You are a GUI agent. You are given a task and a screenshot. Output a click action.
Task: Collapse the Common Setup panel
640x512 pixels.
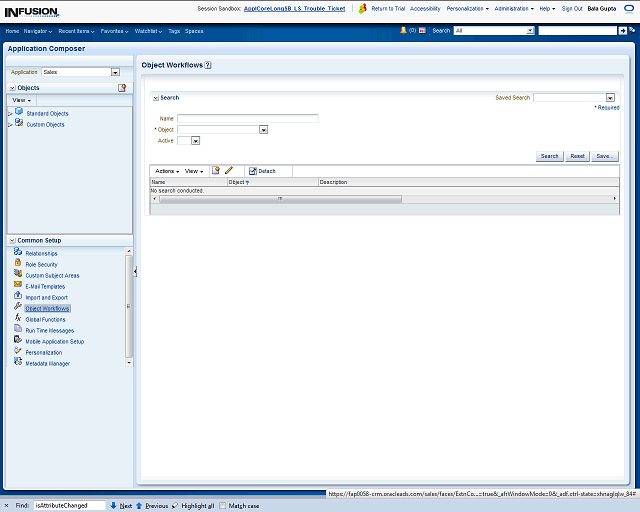point(12,241)
